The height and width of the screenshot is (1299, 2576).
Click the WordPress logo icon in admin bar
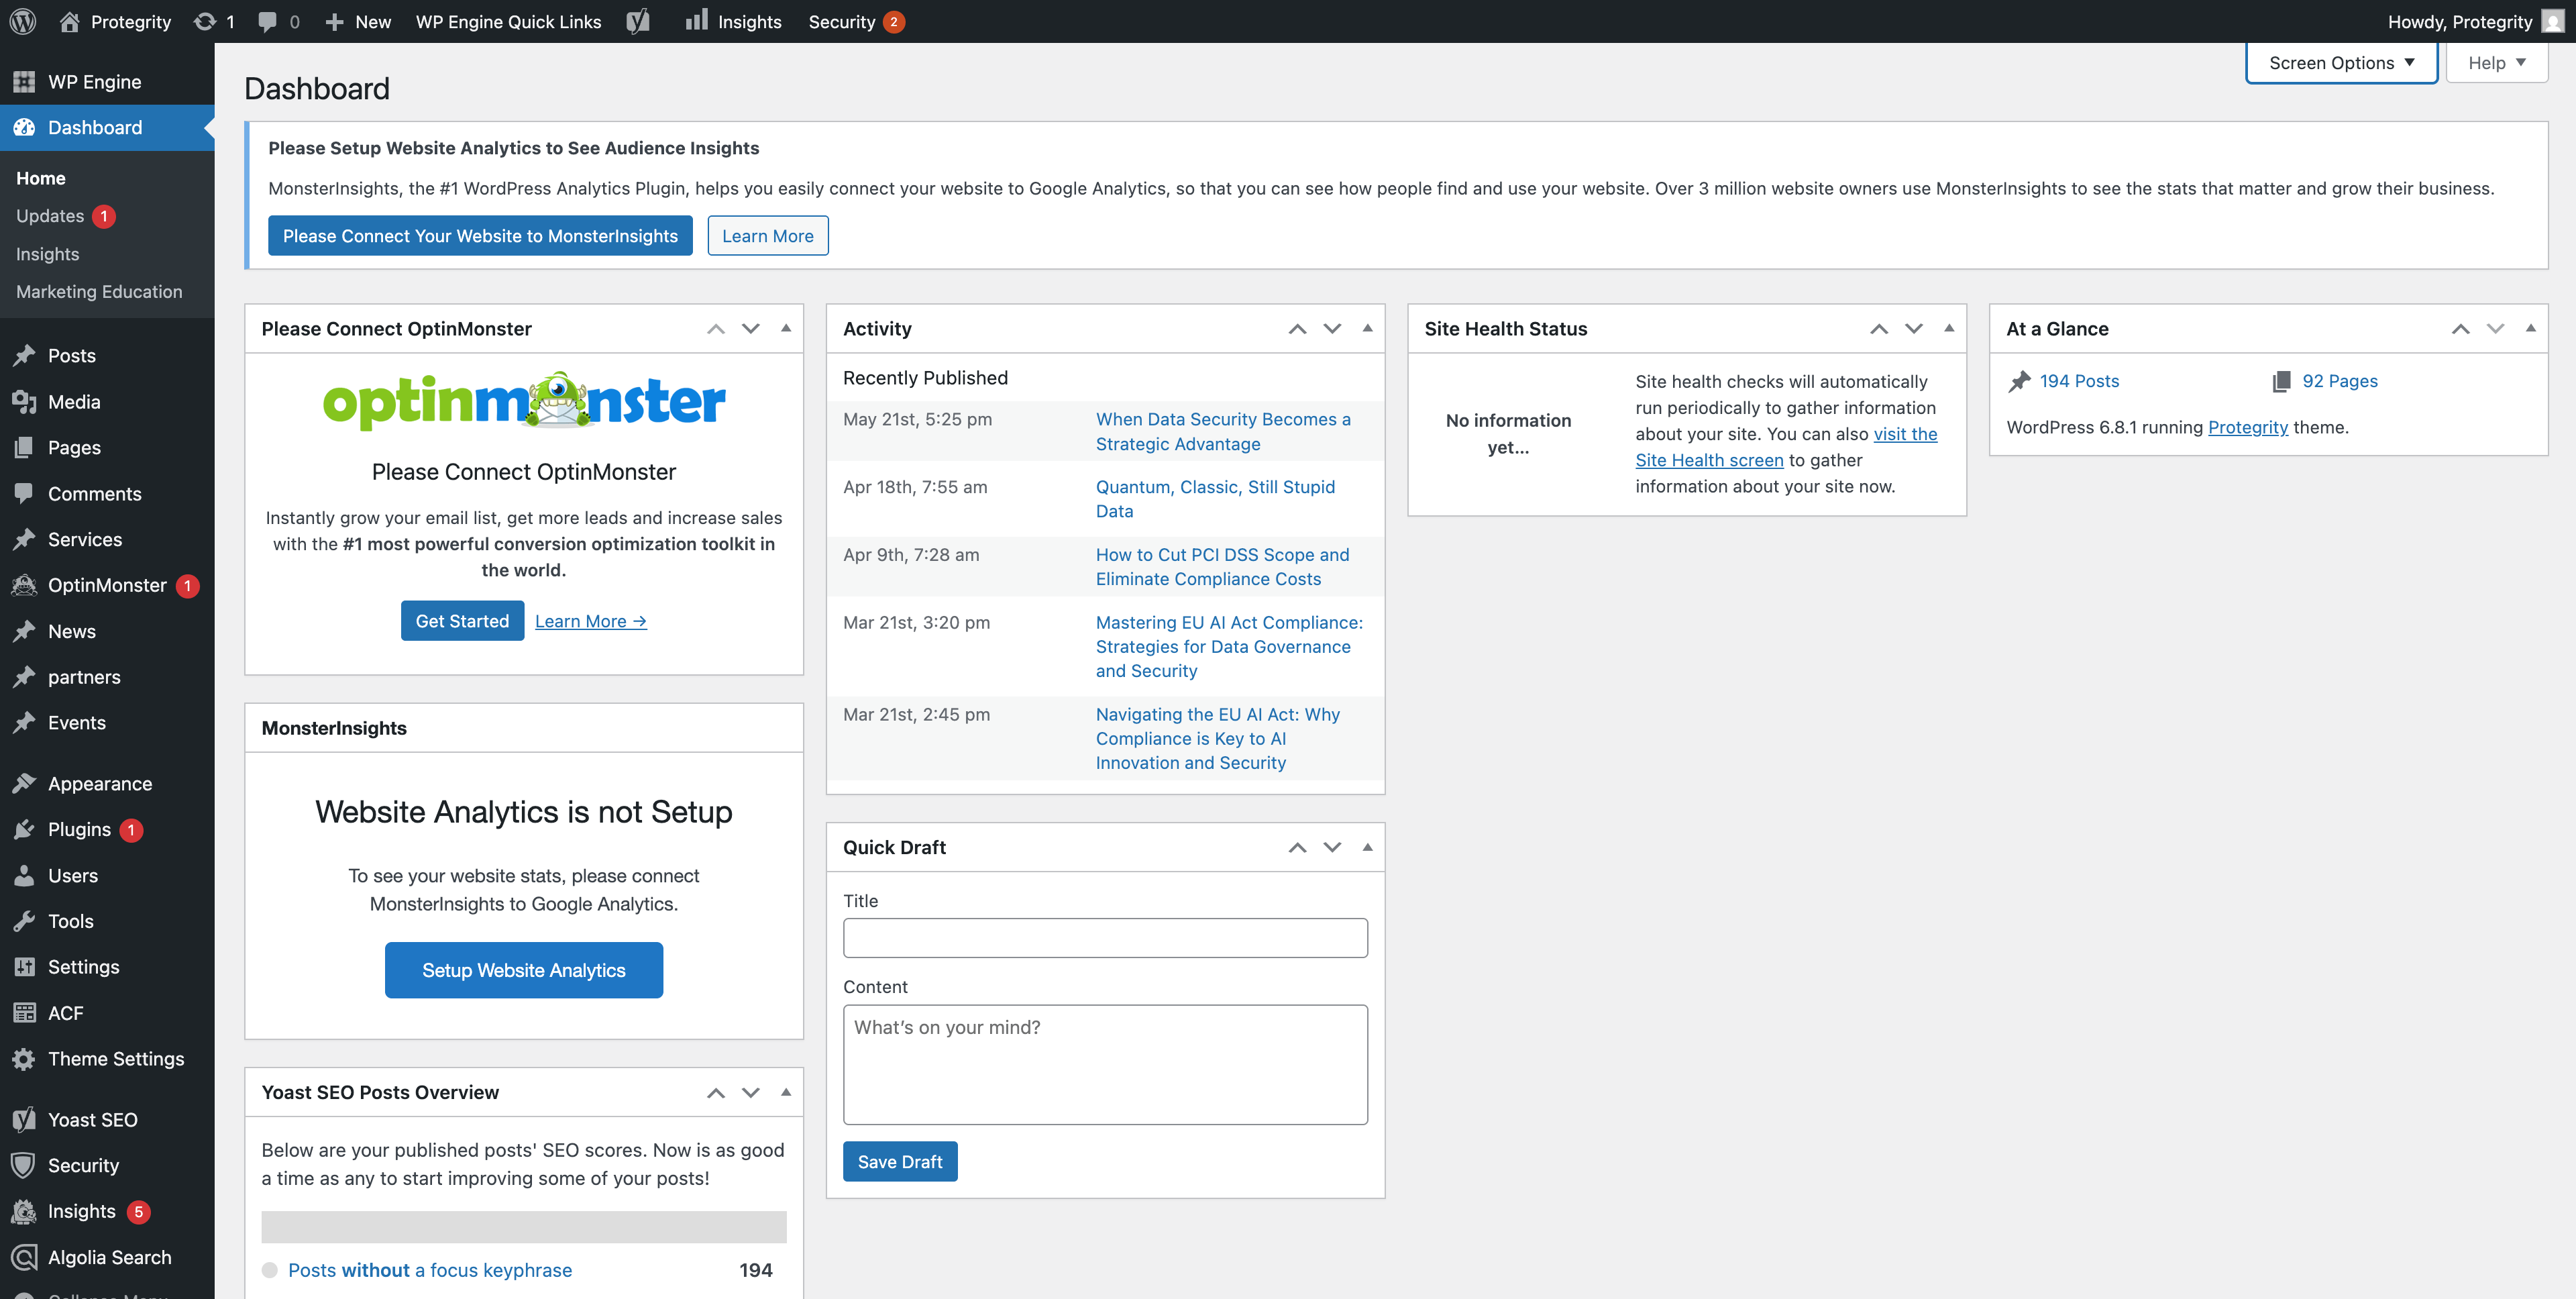pyautogui.click(x=23, y=21)
